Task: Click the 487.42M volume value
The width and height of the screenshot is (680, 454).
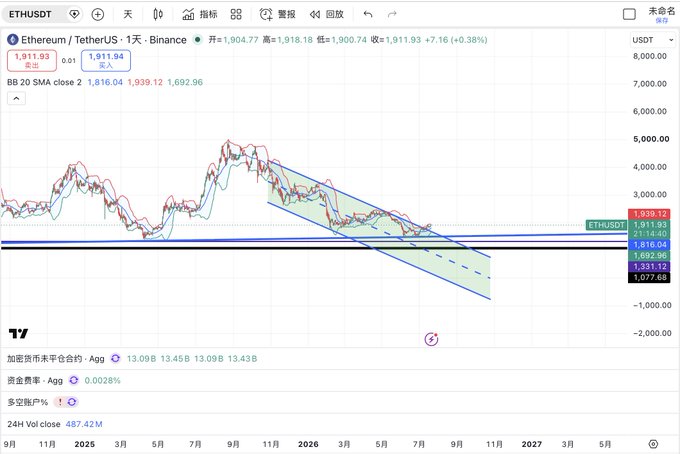Action: pos(84,424)
